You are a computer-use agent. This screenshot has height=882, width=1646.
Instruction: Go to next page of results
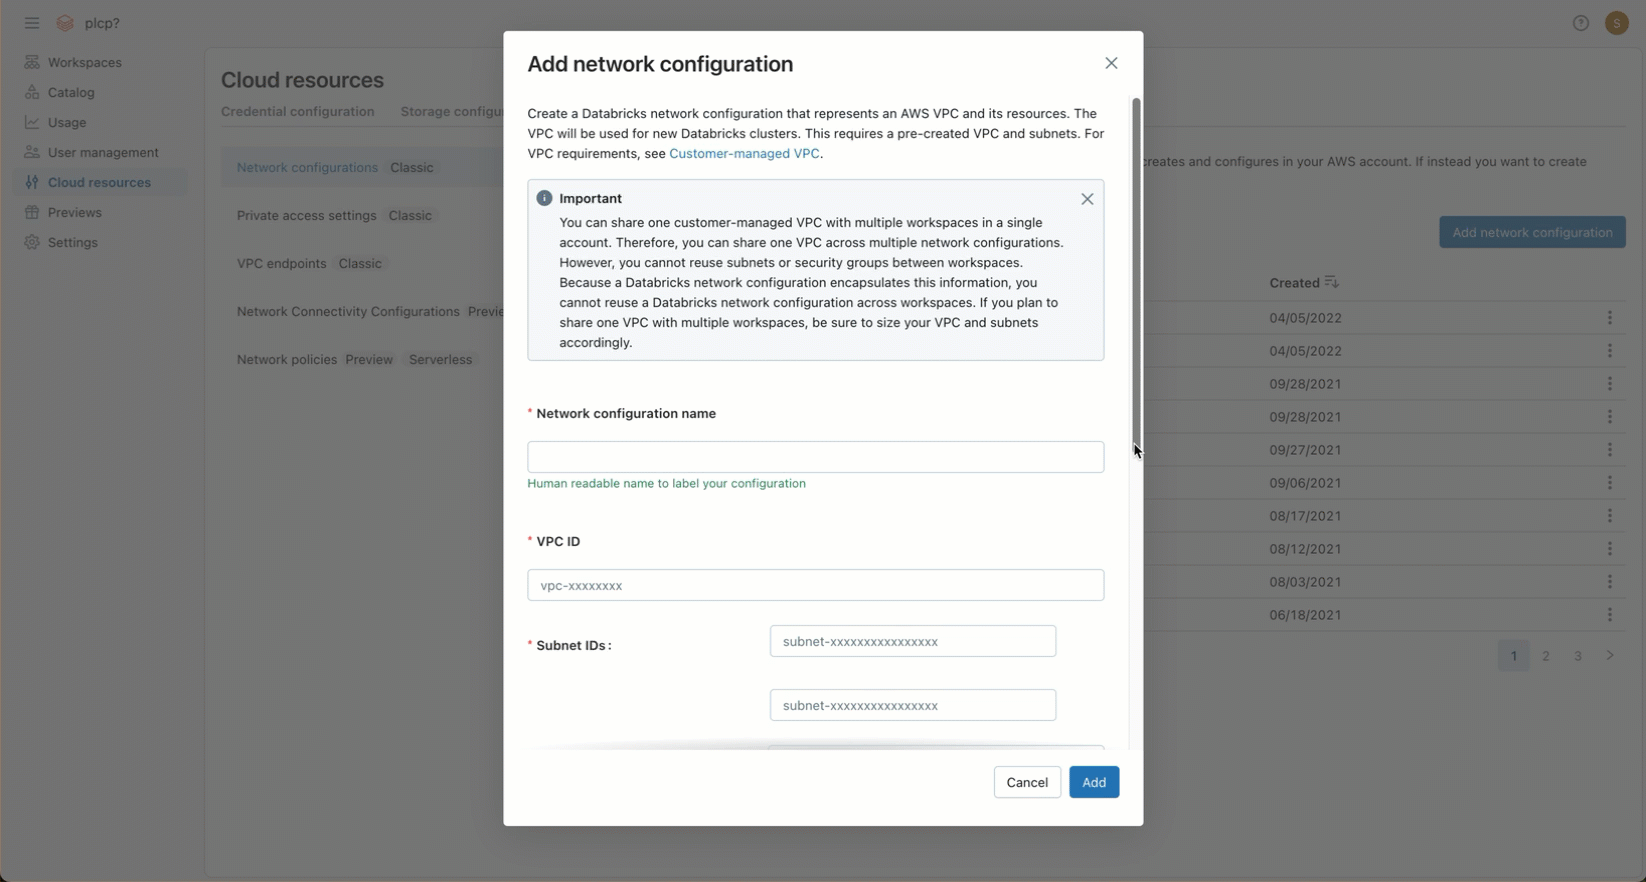point(1609,656)
